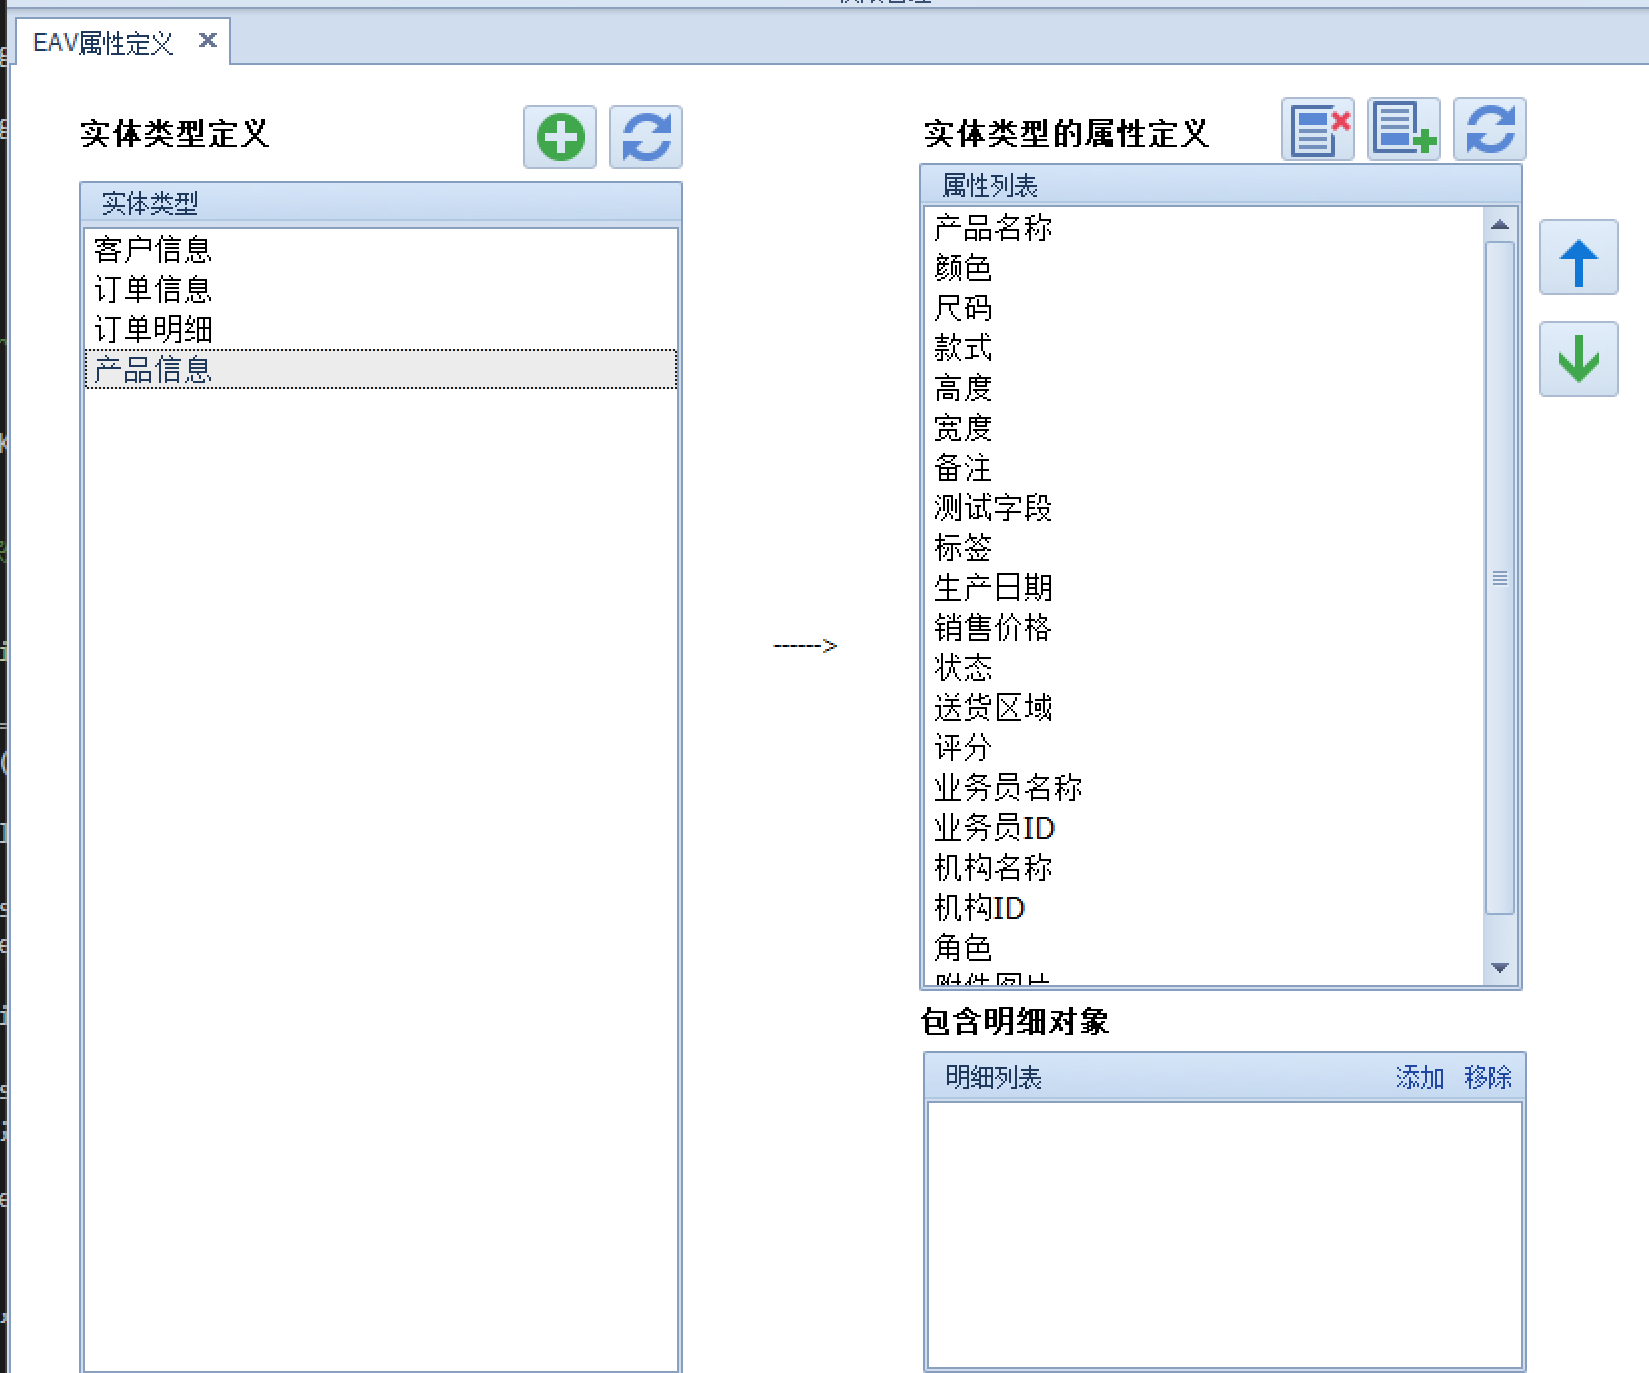
Task: Click the 实体类型 column header
Action: coord(381,203)
